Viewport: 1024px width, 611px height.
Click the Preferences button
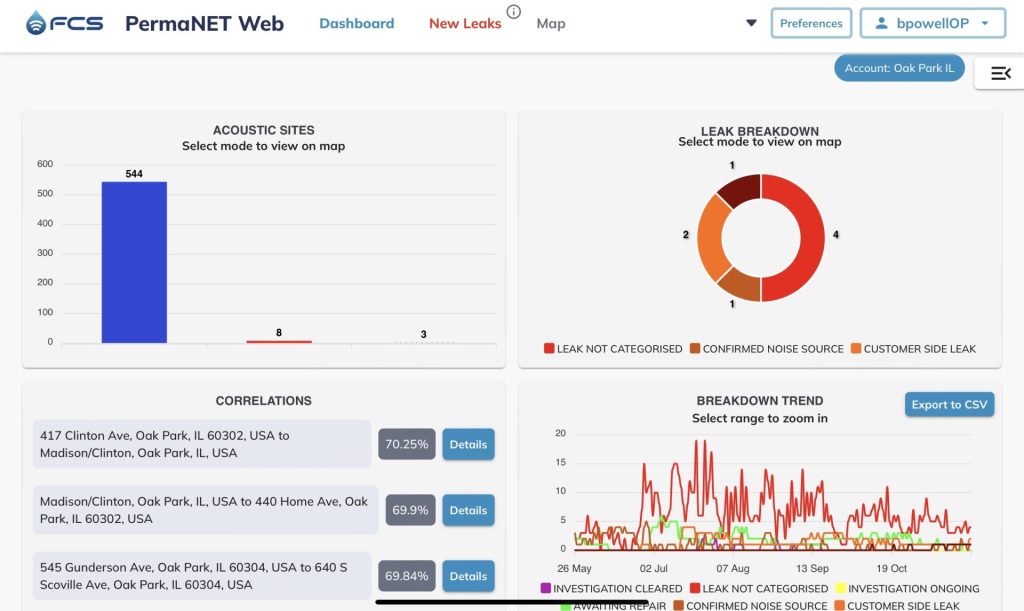point(811,24)
